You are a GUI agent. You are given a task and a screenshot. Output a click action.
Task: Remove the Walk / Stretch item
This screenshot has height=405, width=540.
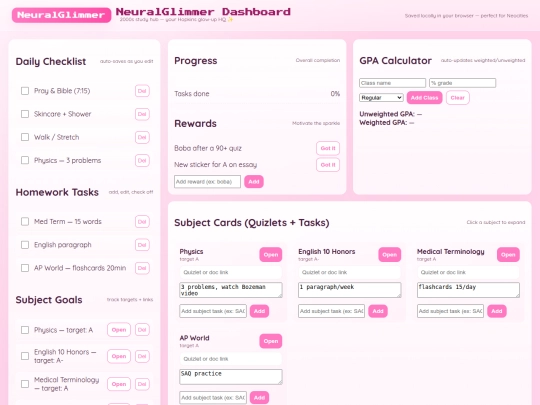tap(142, 137)
